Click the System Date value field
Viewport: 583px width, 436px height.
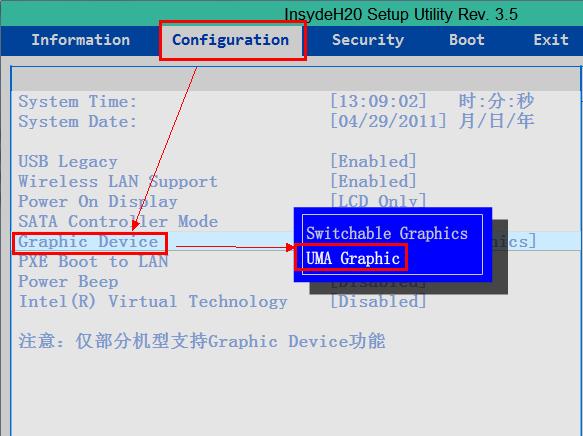[x=388, y=122]
